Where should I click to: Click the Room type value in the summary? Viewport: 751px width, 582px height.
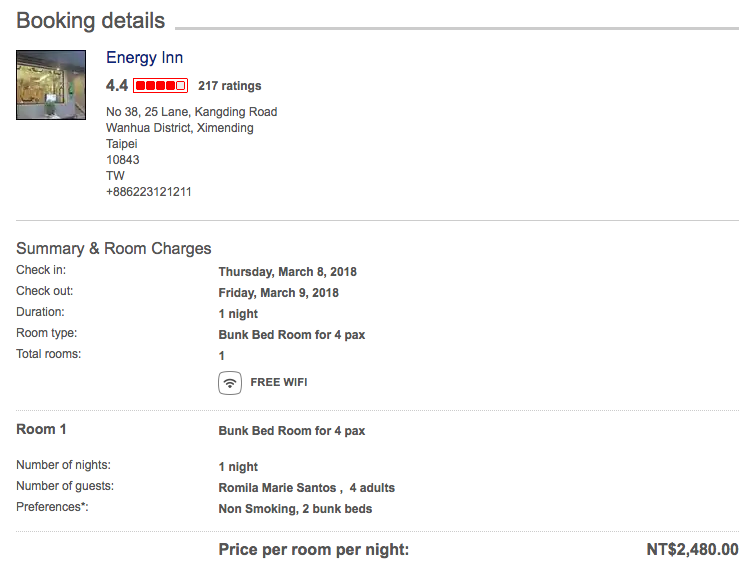coord(292,335)
